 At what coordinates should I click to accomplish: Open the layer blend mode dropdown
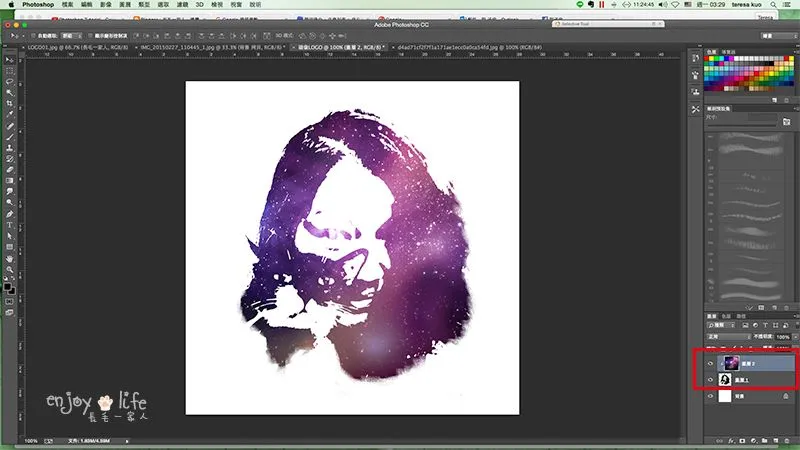729,337
